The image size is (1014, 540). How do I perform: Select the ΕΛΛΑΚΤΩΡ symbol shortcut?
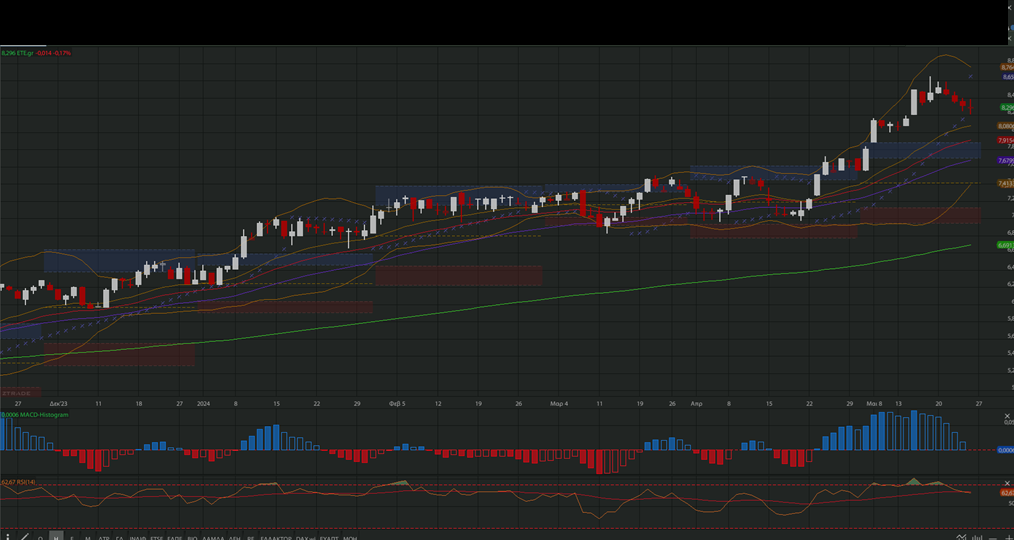(x=275, y=537)
